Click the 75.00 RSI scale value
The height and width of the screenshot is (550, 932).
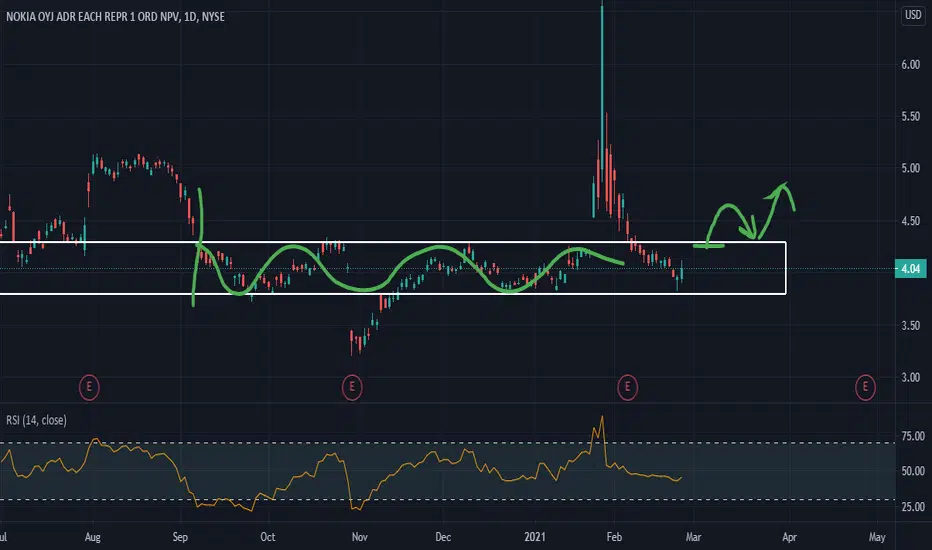tap(913, 436)
